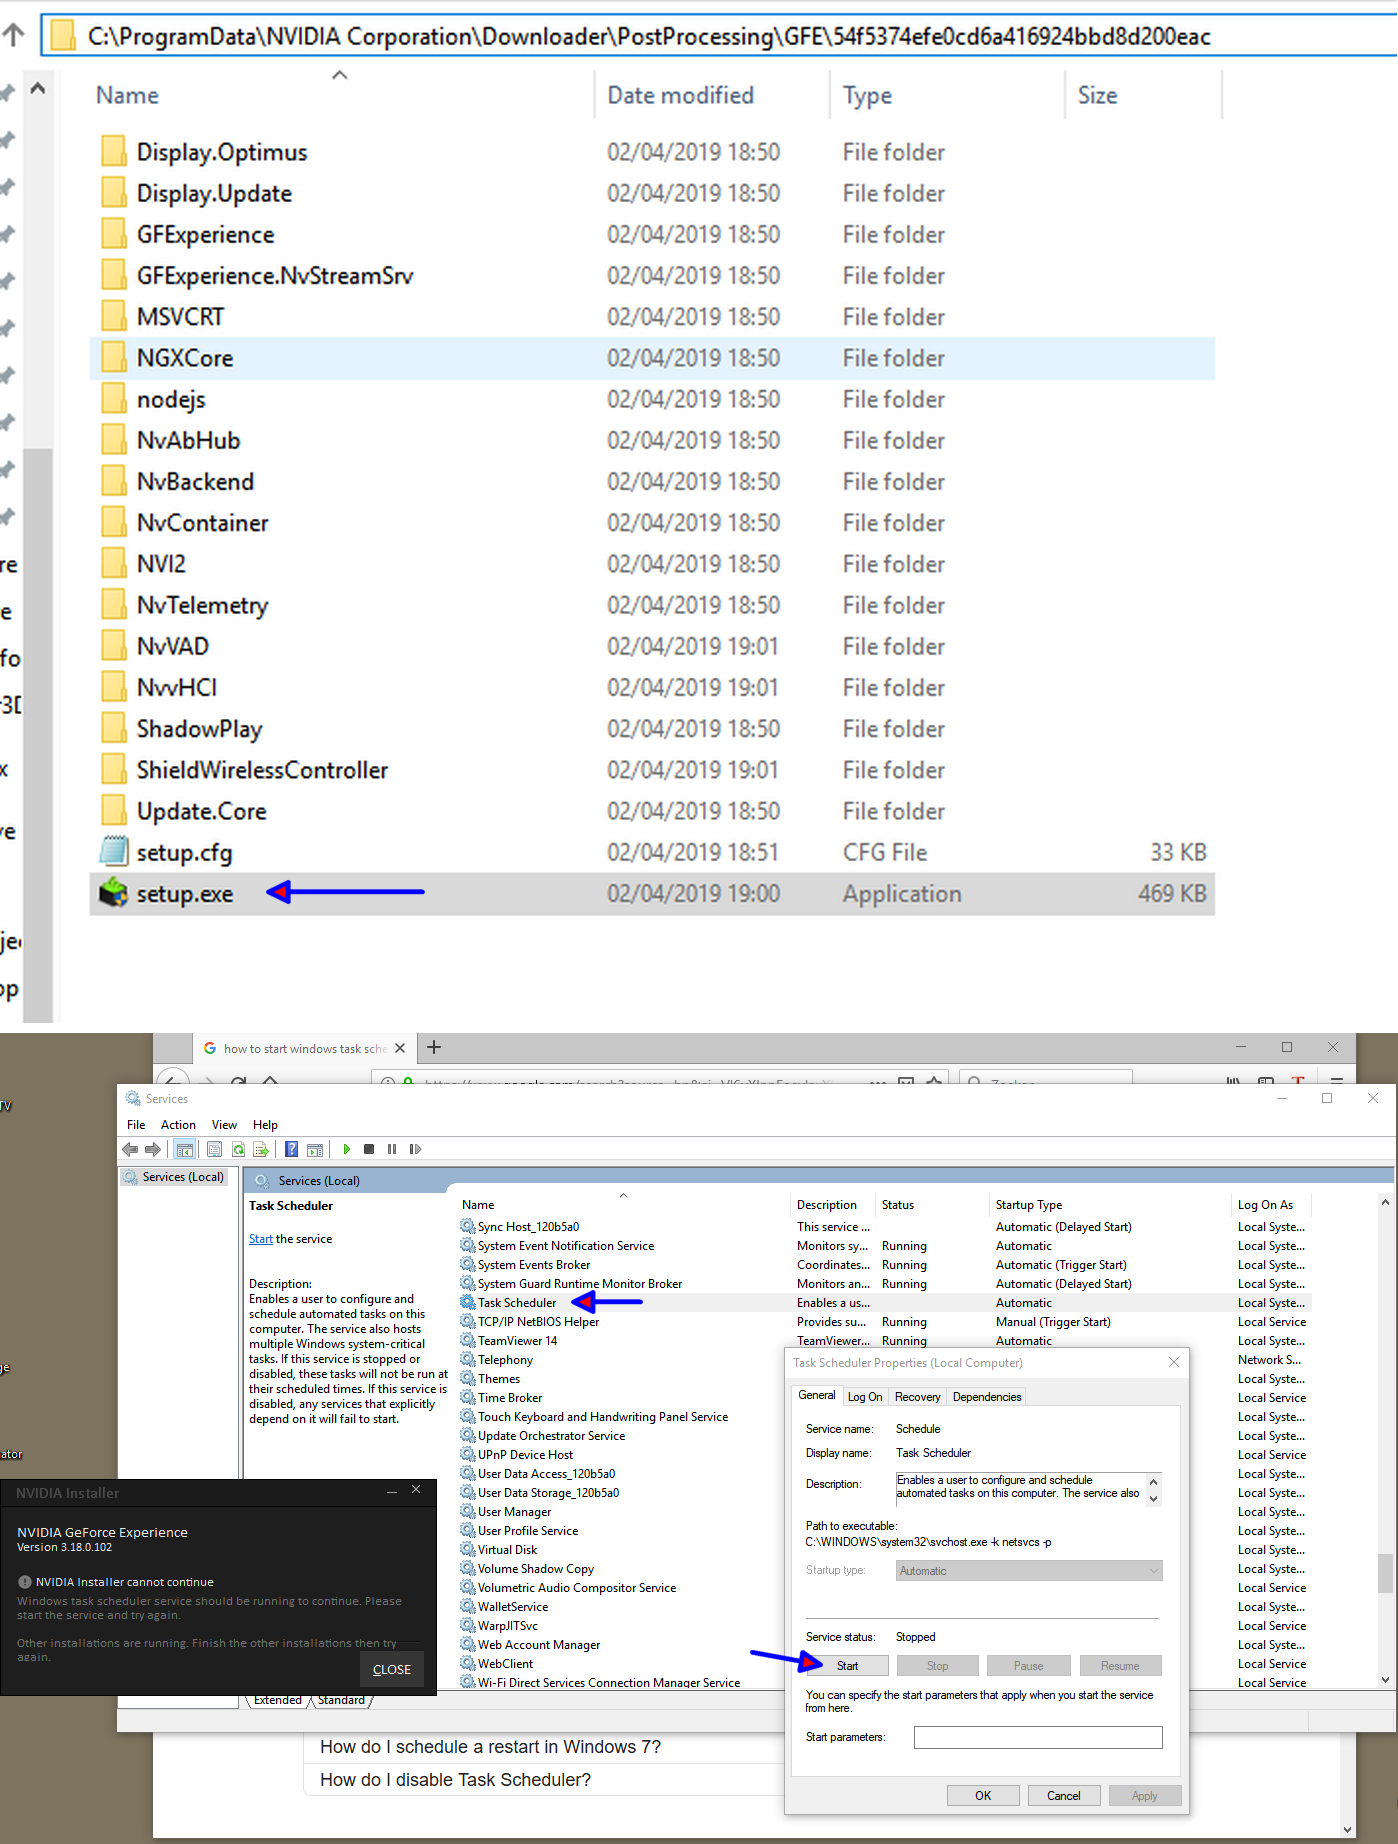The height and width of the screenshot is (1844, 1398).
Task: Open the Action menu in Services
Action: tap(178, 1125)
